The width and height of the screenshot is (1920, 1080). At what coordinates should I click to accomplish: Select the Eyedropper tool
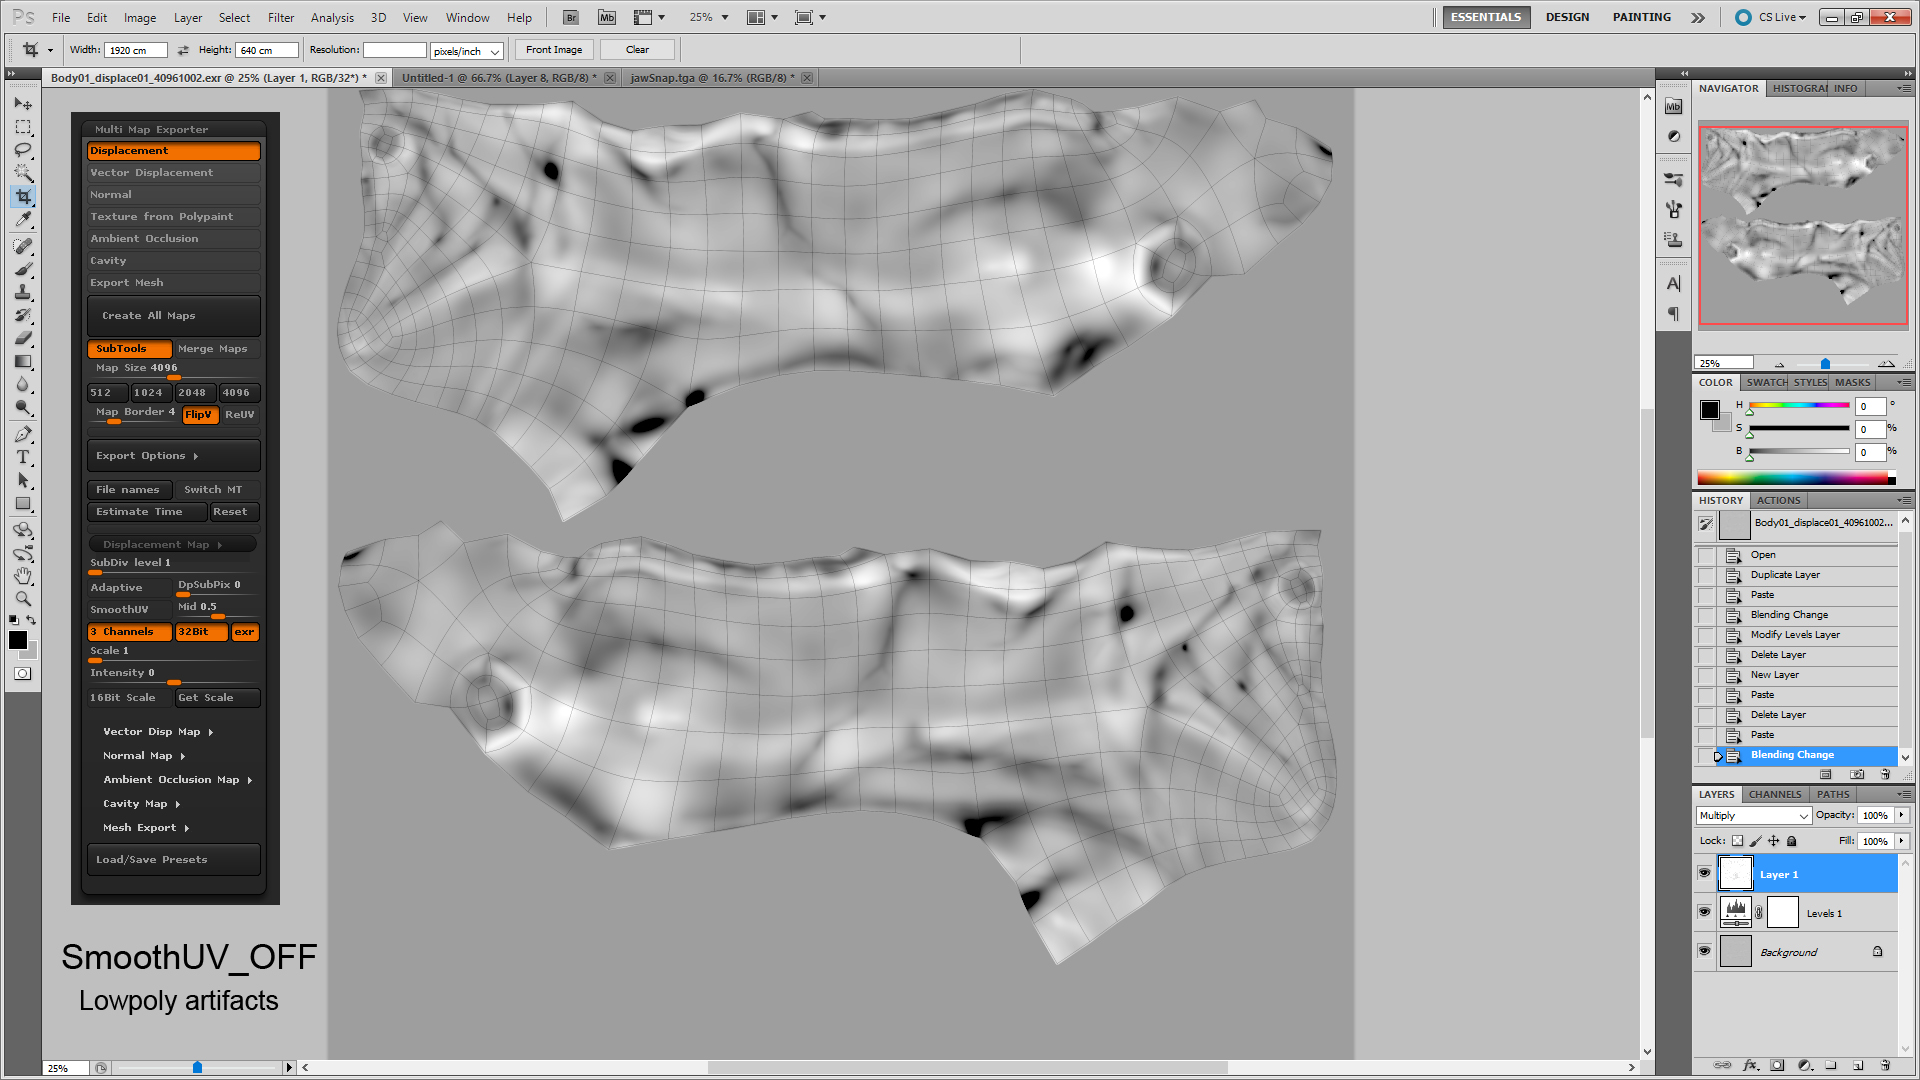coord(23,219)
